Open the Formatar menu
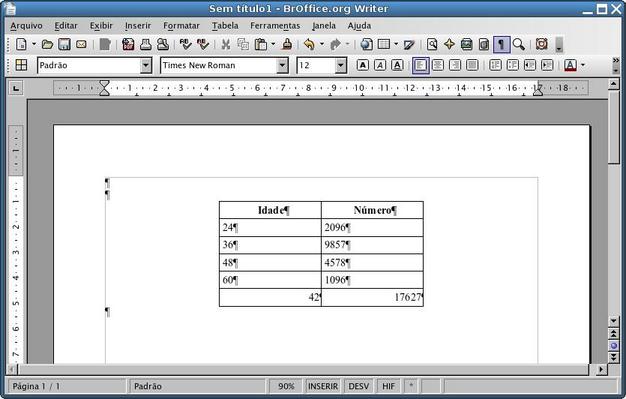Viewport: 626px width, 399px height. pyautogui.click(x=181, y=26)
